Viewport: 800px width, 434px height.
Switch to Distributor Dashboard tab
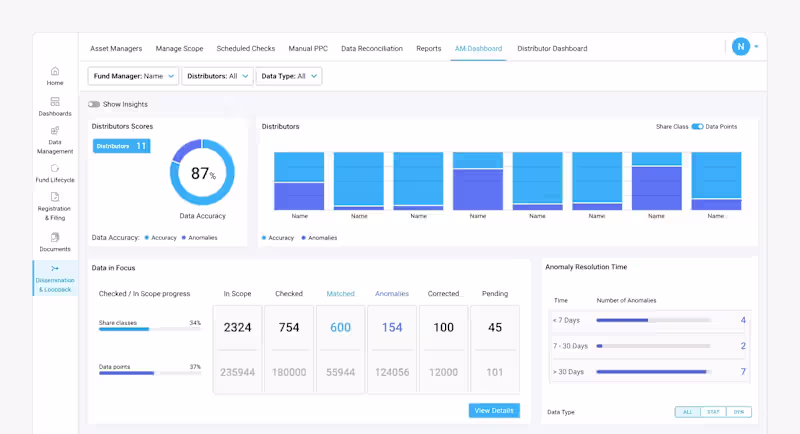pos(552,48)
